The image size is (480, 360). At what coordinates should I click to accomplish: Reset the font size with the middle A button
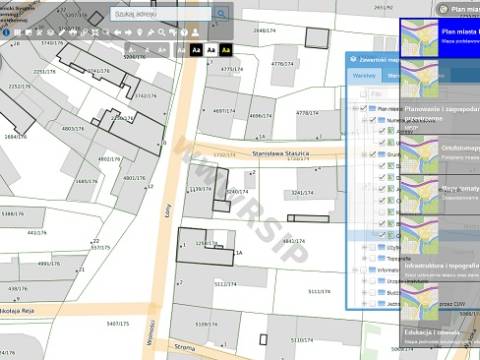tap(147, 50)
